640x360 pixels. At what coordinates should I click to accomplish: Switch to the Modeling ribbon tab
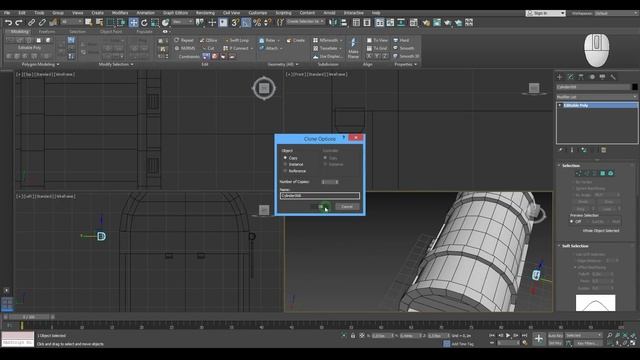tap(19, 31)
